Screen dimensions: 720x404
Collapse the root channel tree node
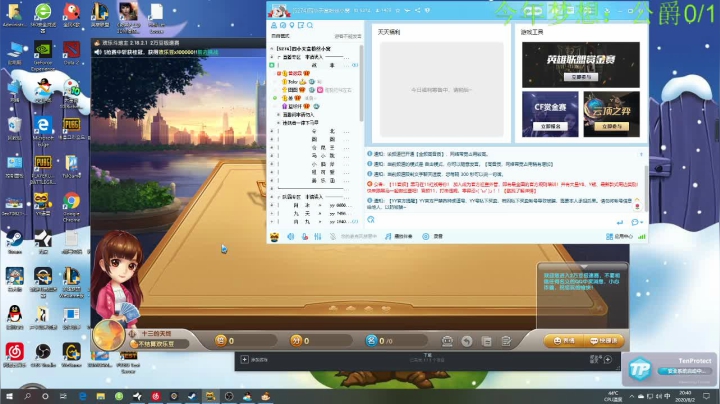(272, 49)
